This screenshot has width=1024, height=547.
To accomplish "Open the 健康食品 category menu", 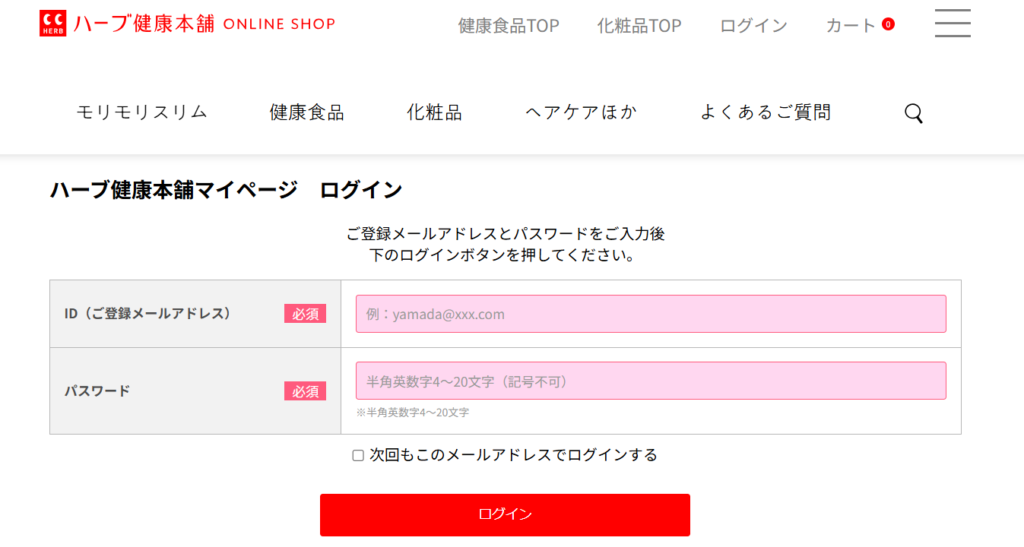I will [307, 112].
